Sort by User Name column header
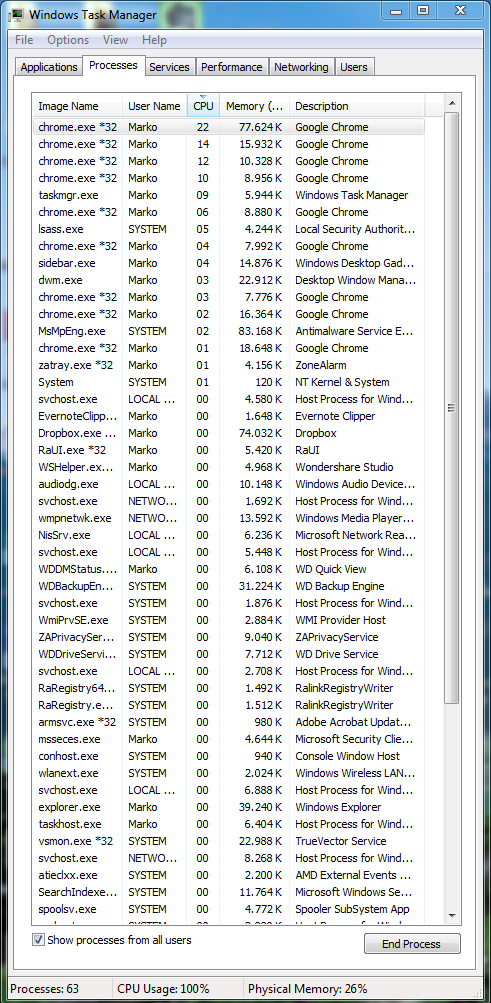The image size is (491, 1003). (155, 106)
